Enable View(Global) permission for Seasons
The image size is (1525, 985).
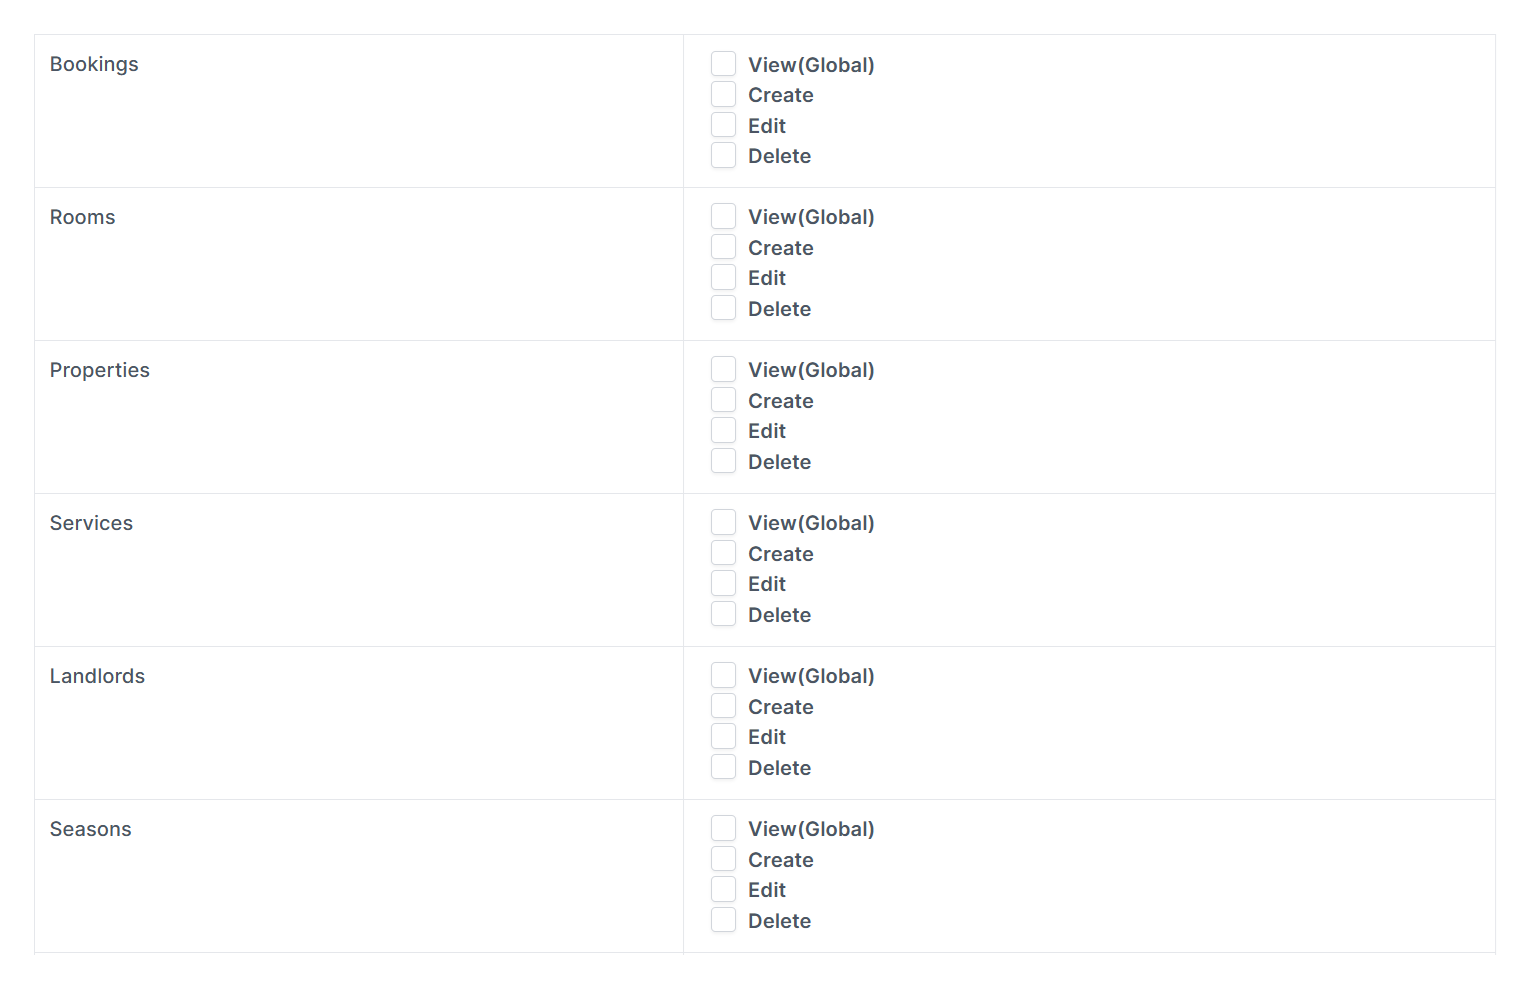point(723,829)
